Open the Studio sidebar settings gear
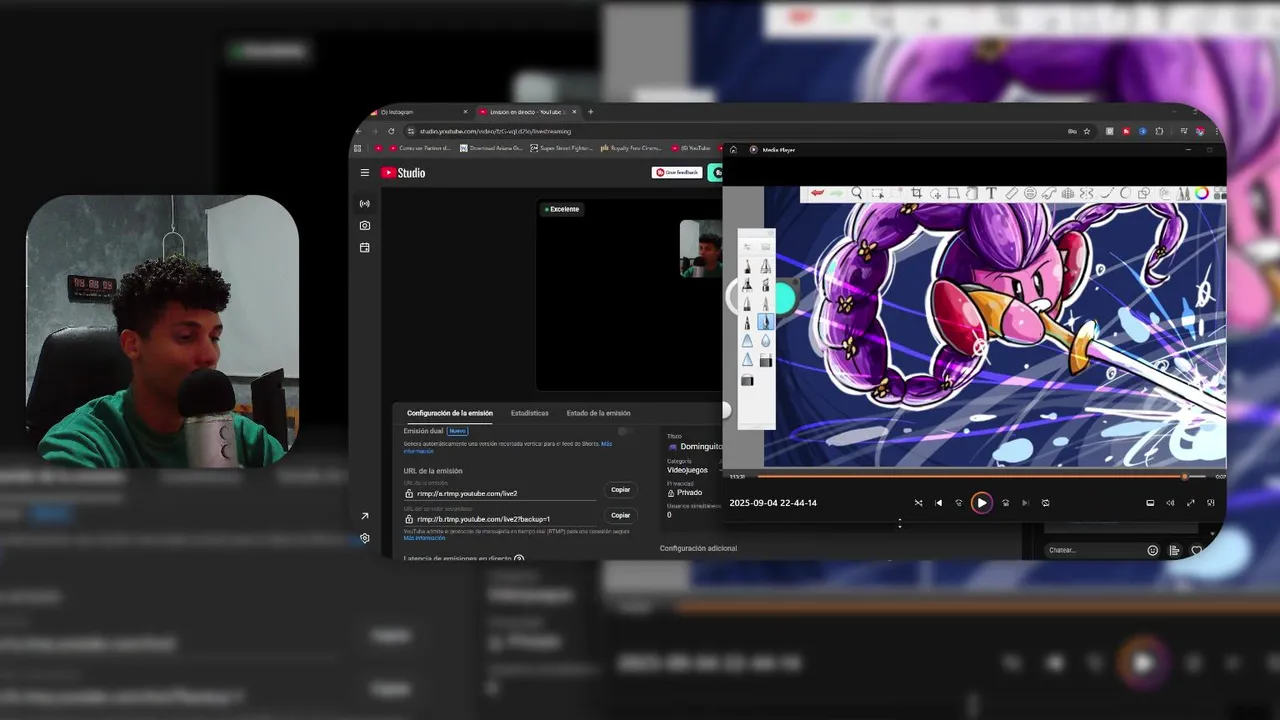Image resolution: width=1280 pixels, height=720 pixels. 365,538
